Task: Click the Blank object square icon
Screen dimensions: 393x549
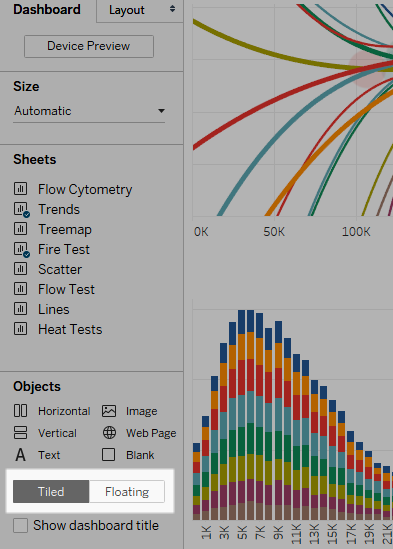Action: (x=109, y=455)
